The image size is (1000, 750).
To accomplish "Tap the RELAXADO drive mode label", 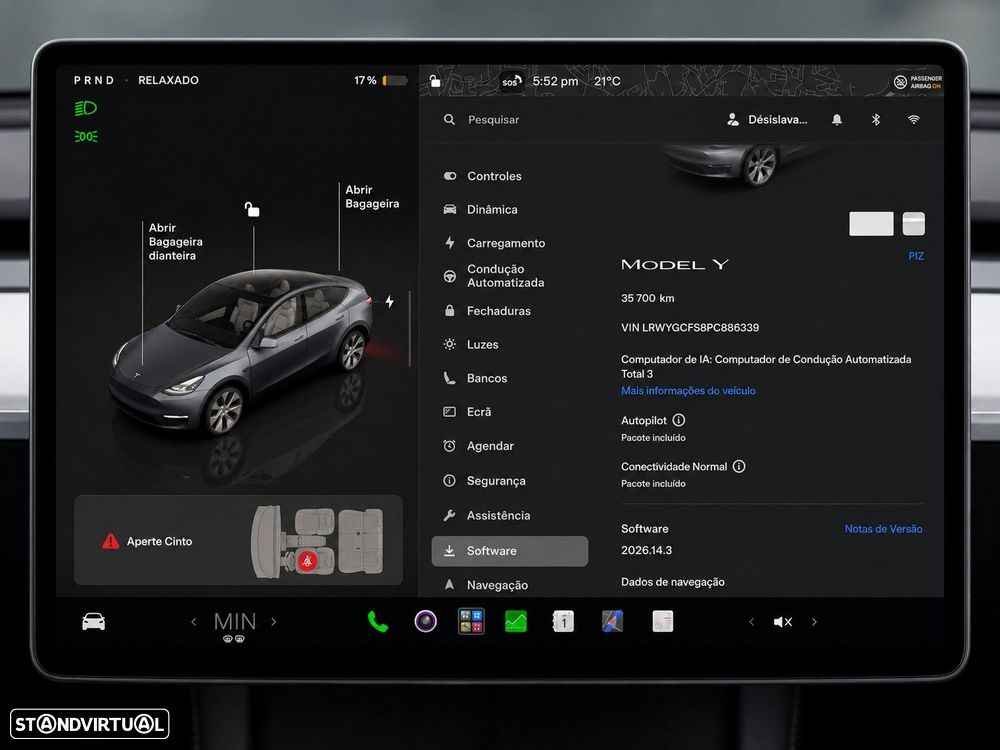I will [168, 80].
